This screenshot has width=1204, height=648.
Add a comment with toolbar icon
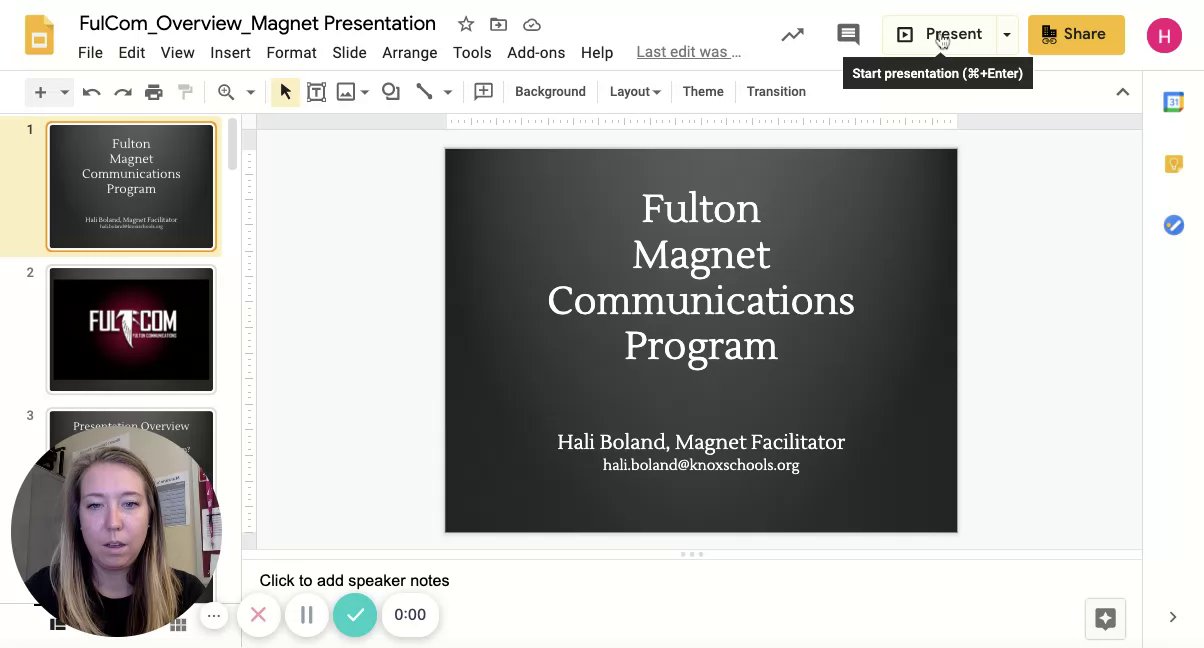pos(483,92)
